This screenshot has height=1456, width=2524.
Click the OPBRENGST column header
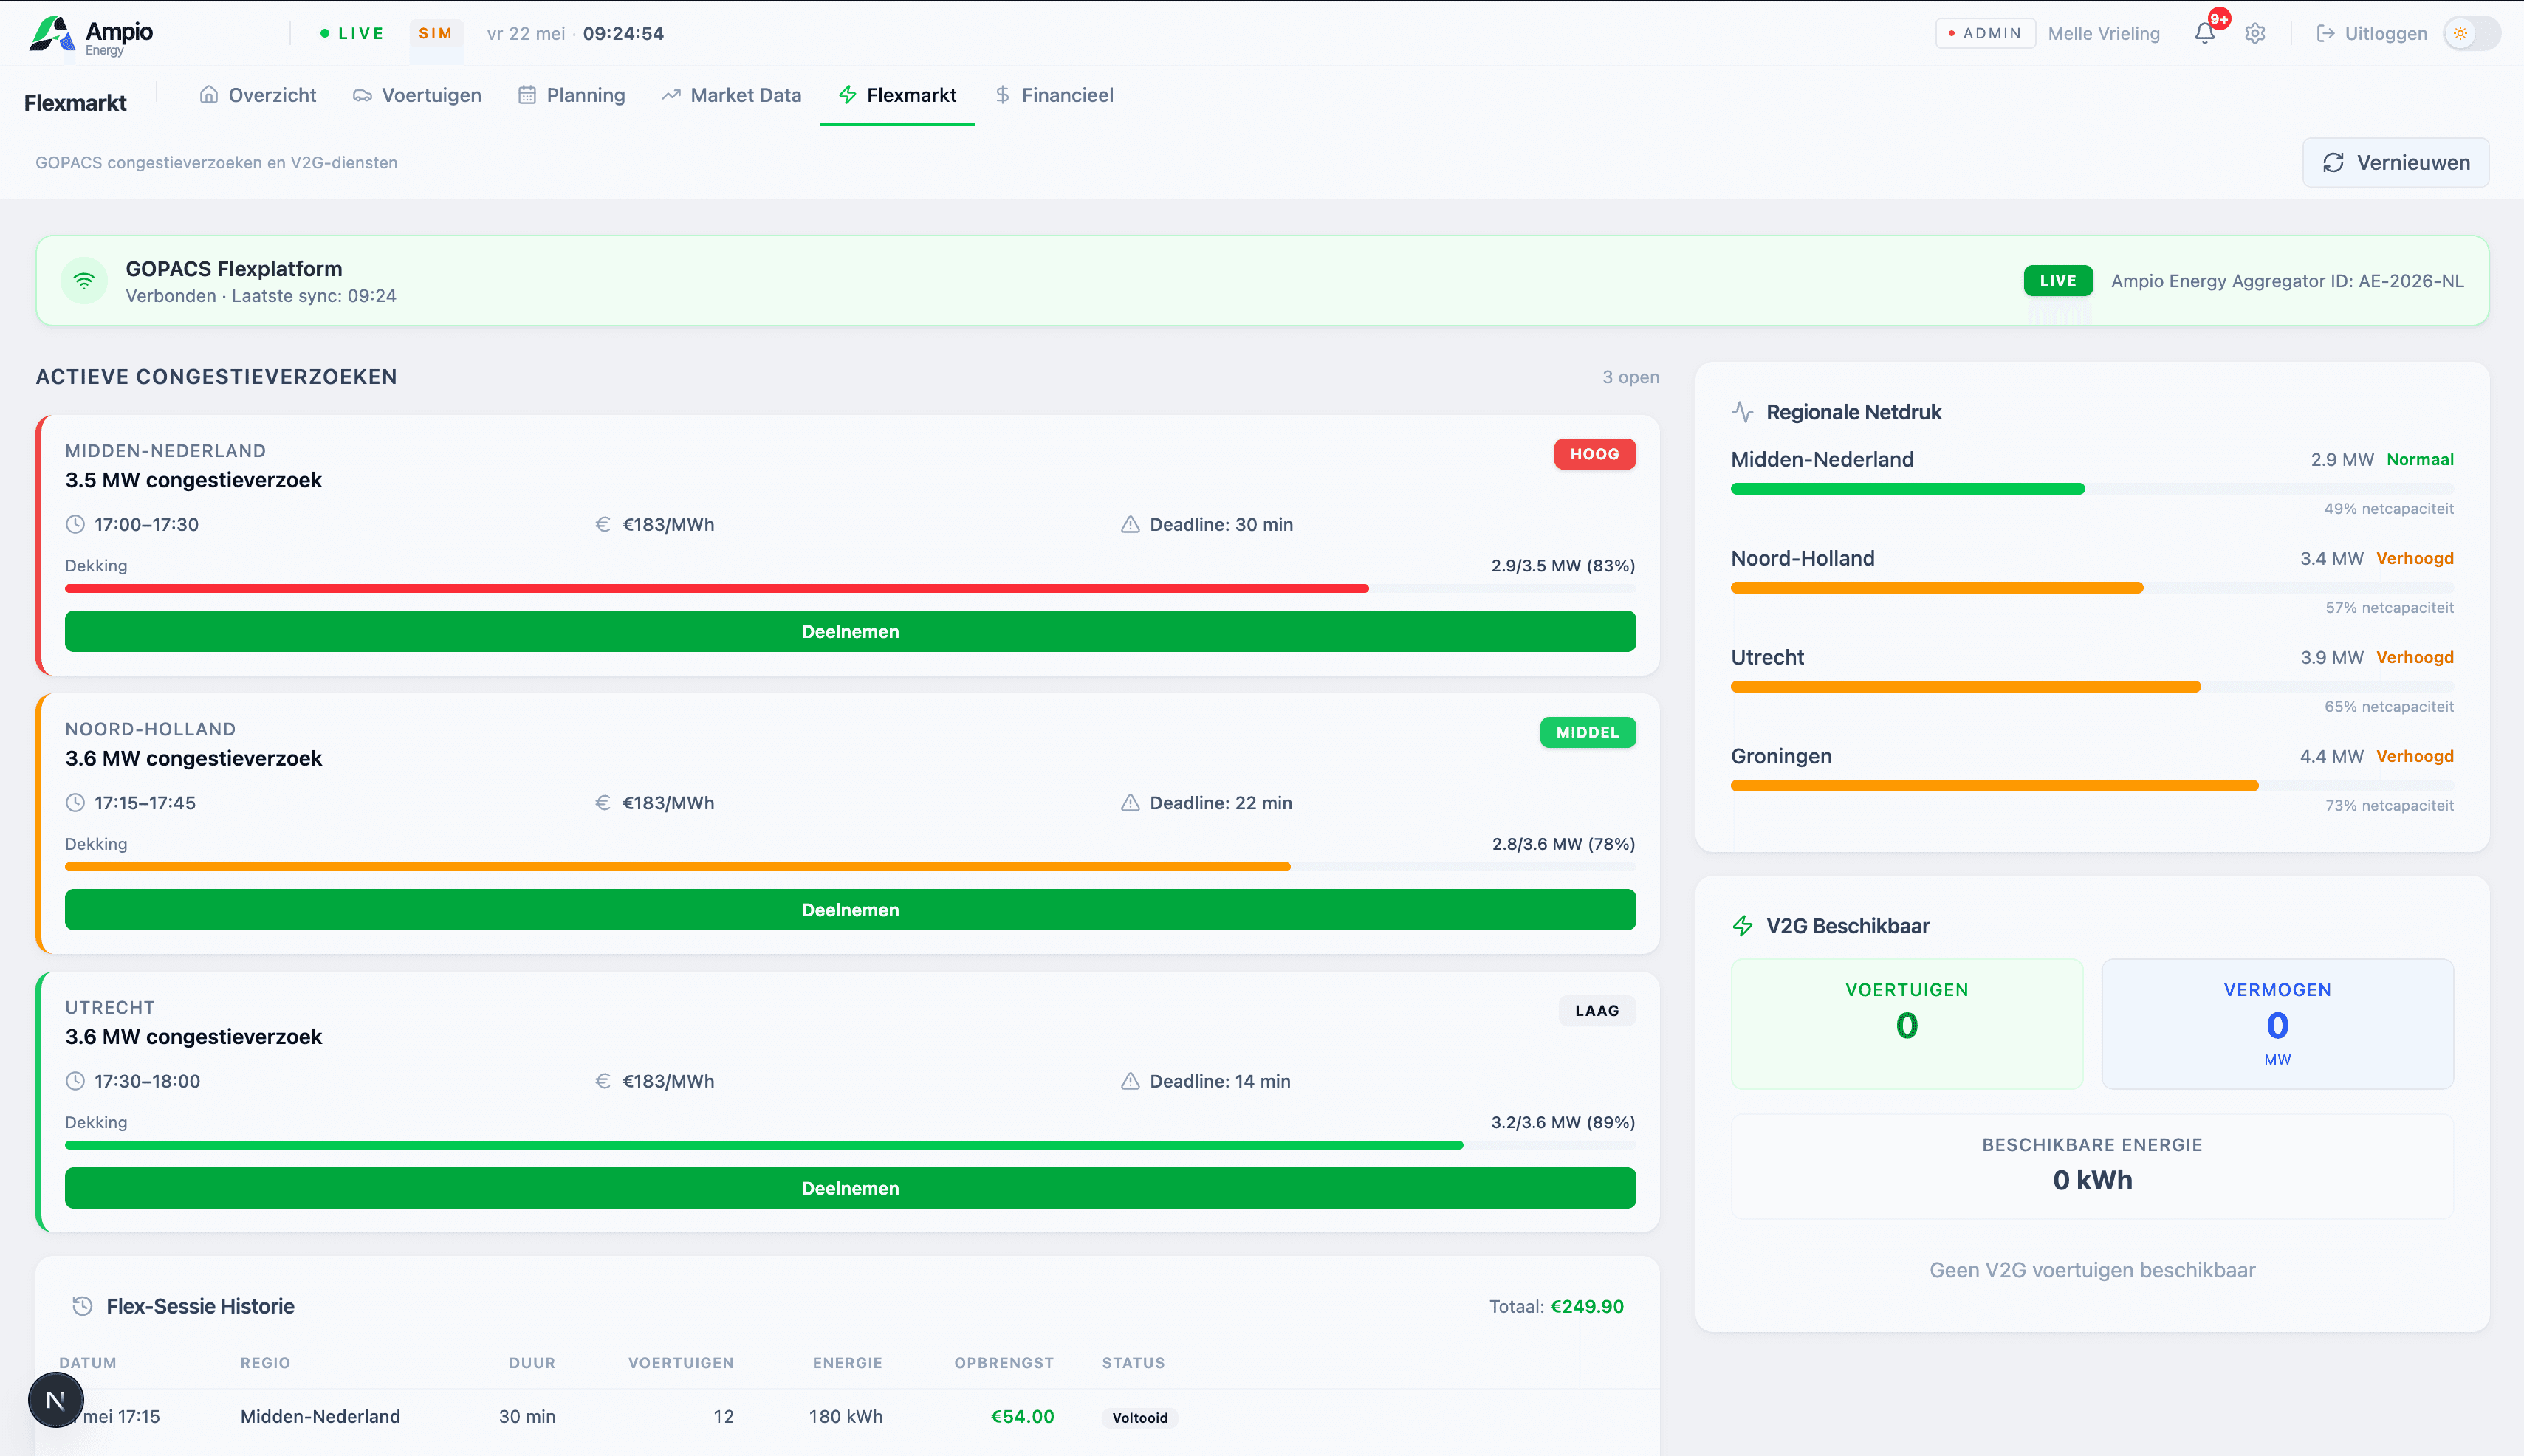click(1004, 1363)
